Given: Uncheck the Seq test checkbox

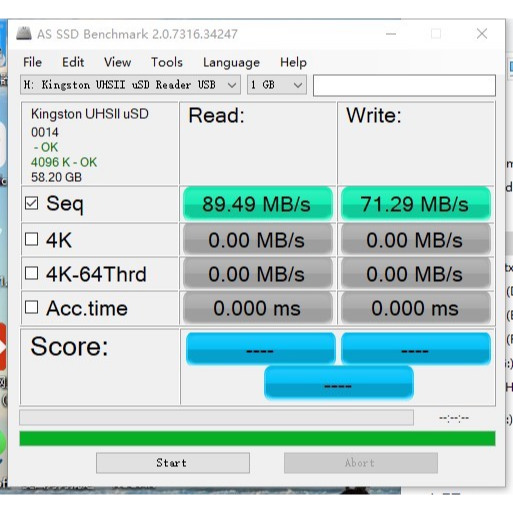Looking at the screenshot, I should click(x=31, y=203).
